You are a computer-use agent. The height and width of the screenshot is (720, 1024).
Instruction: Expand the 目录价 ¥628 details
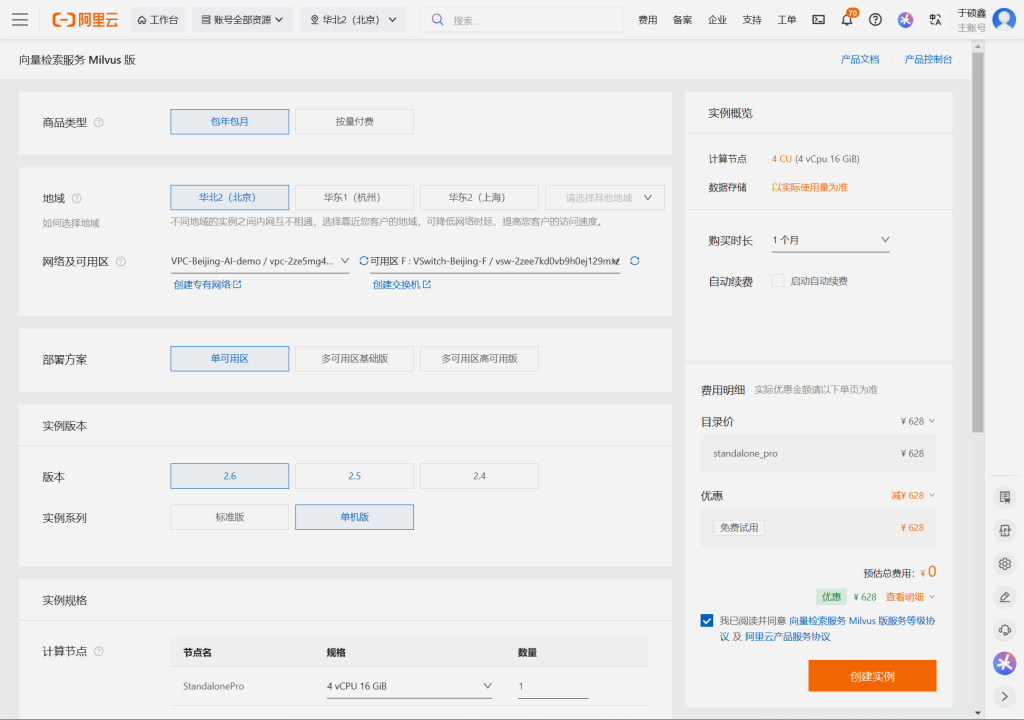[918, 421]
